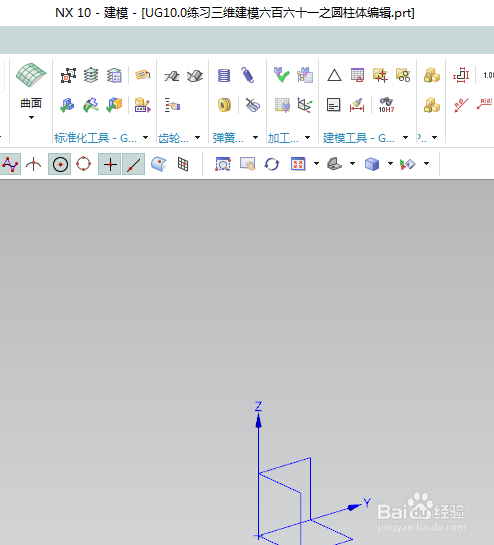Expand the 弹簧 group dropdown

[256, 138]
